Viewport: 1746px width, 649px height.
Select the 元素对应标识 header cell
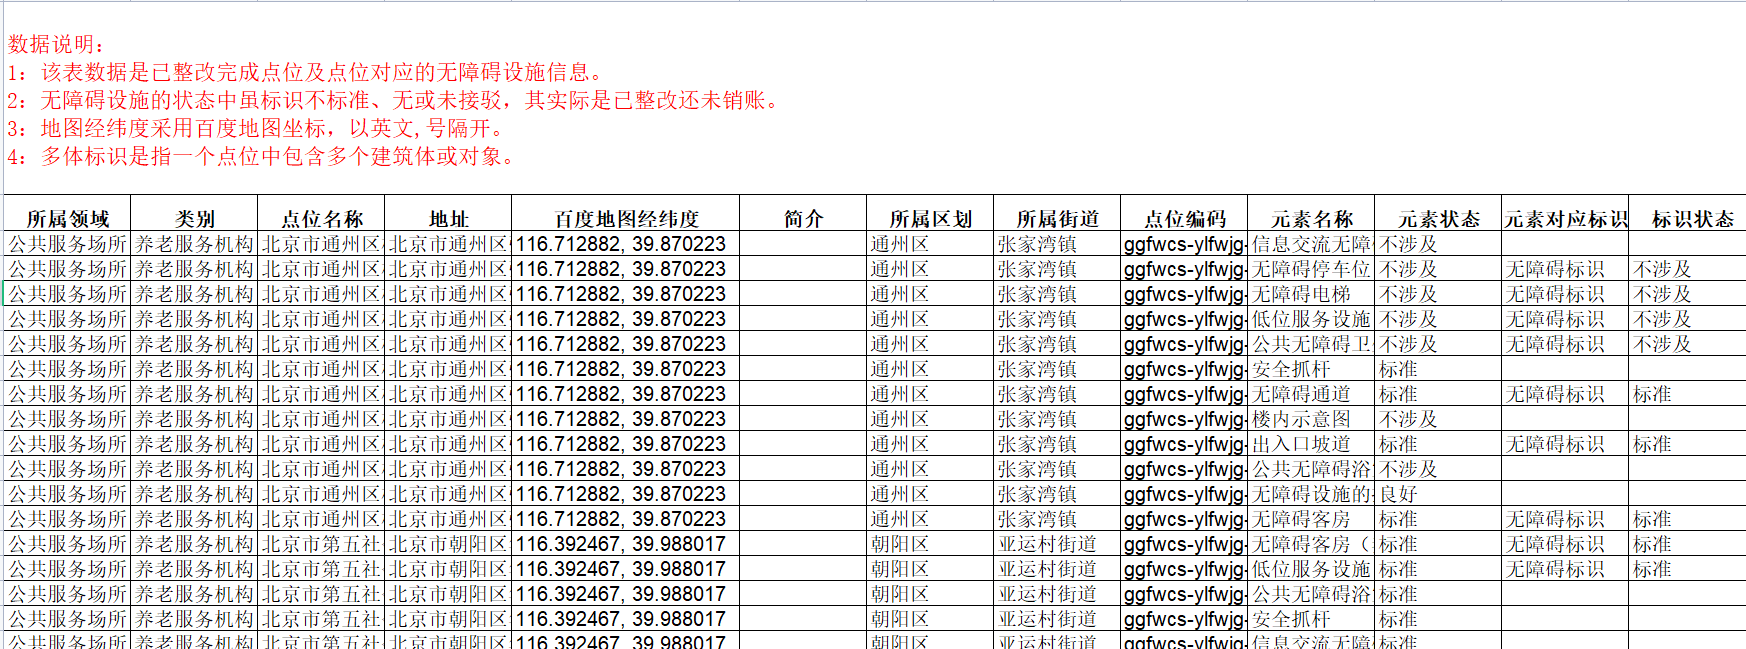point(1565,218)
